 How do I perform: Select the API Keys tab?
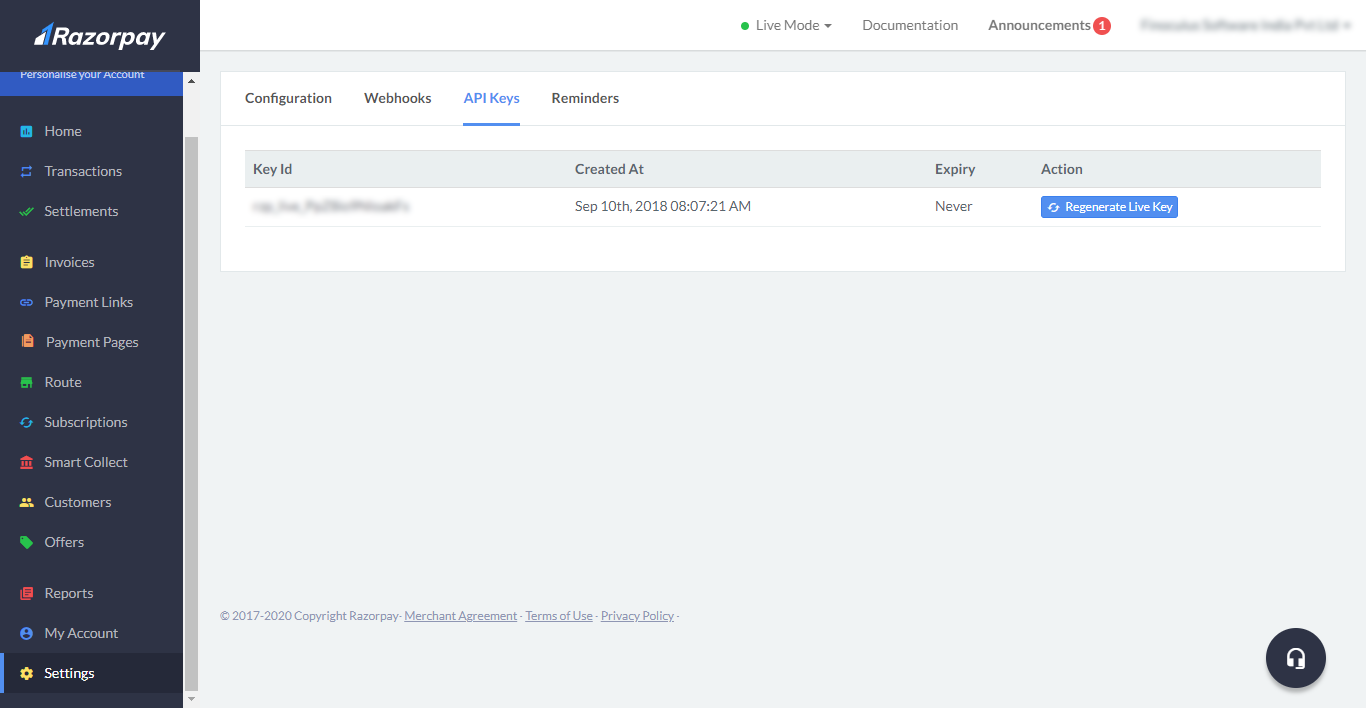491,98
